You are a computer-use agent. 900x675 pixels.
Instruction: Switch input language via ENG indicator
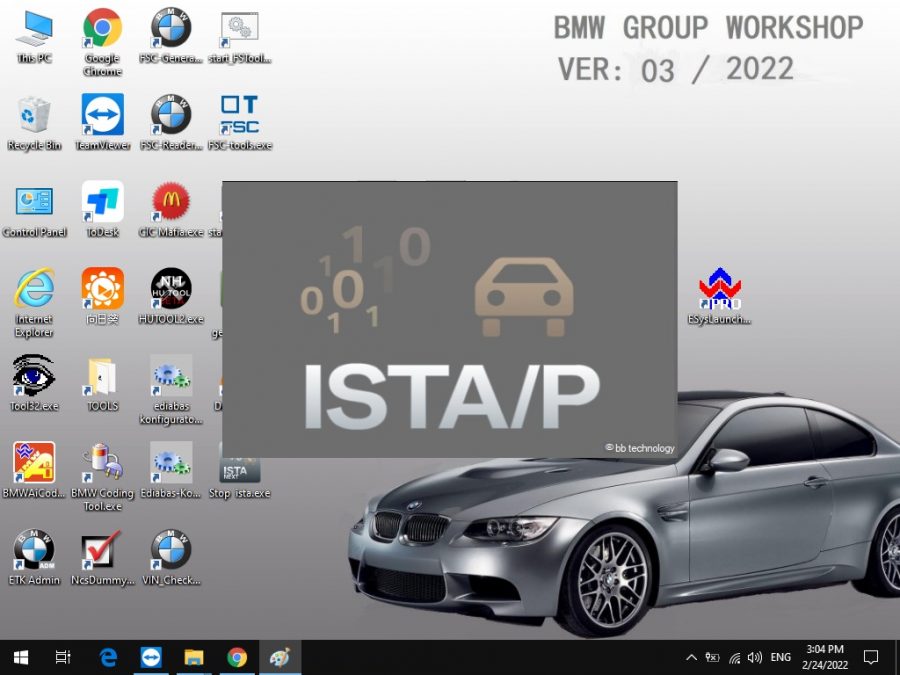tap(780, 657)
